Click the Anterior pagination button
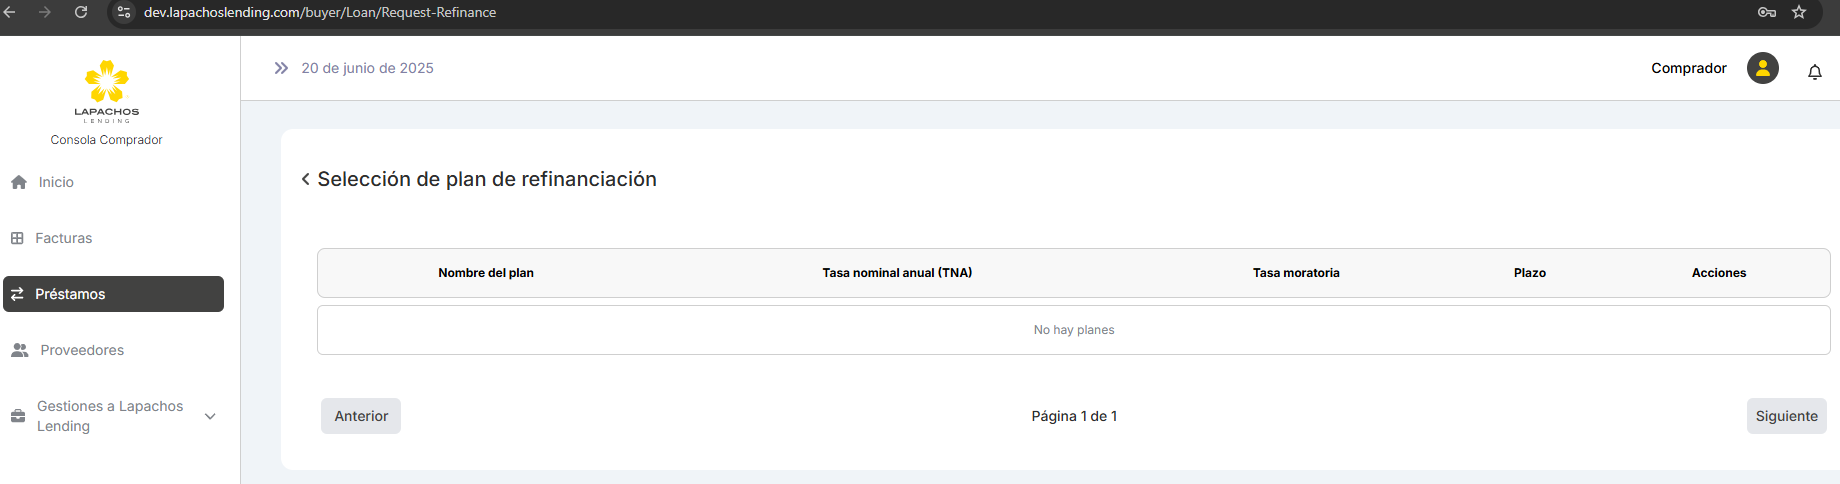 point(361,416)
